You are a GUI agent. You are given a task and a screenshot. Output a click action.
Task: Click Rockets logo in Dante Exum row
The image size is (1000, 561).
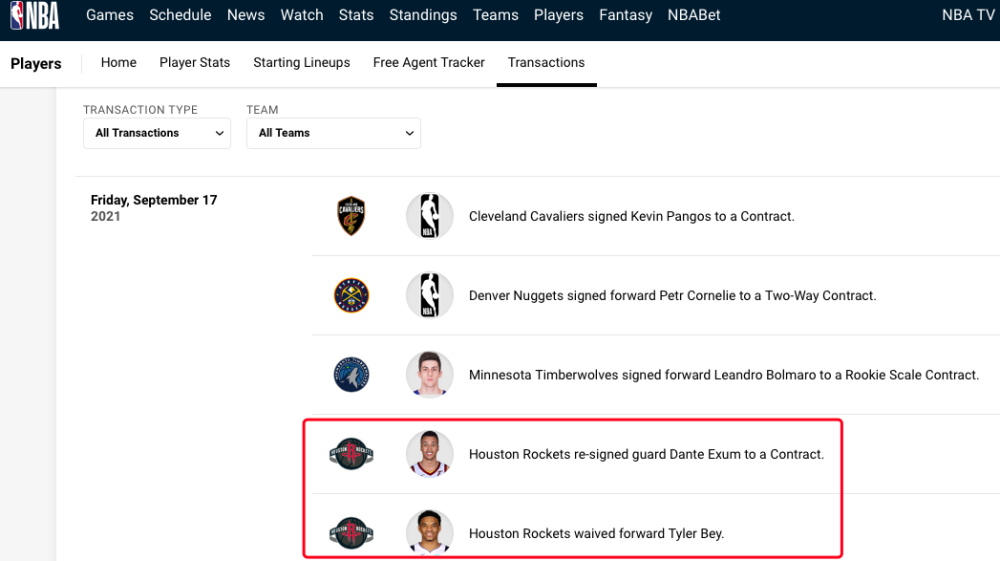(351, 454)
